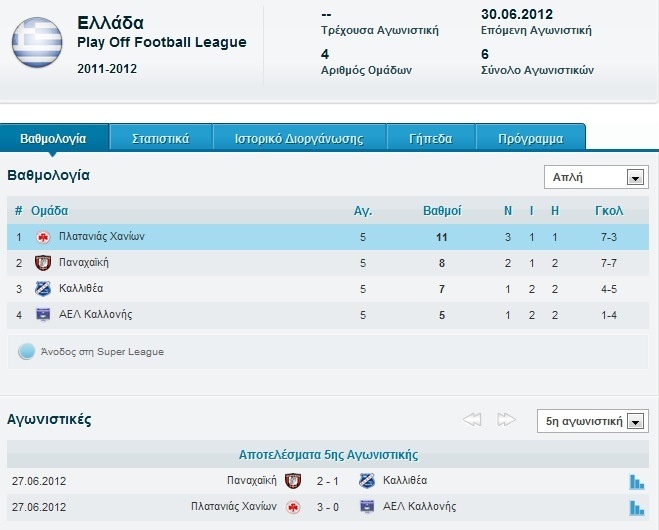Screen dimensions: 659x530
Task: Click the Γκολ column header
Action: pyautogui.click(x=608, y=211)
